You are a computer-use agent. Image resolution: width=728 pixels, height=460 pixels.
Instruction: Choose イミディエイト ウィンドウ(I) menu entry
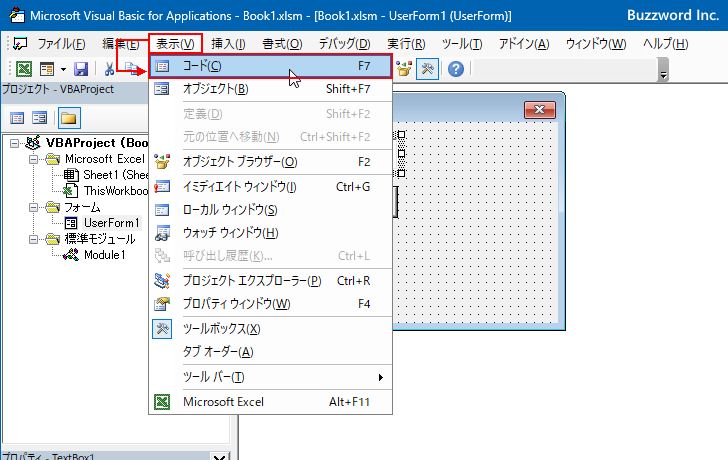coord(271,187)
